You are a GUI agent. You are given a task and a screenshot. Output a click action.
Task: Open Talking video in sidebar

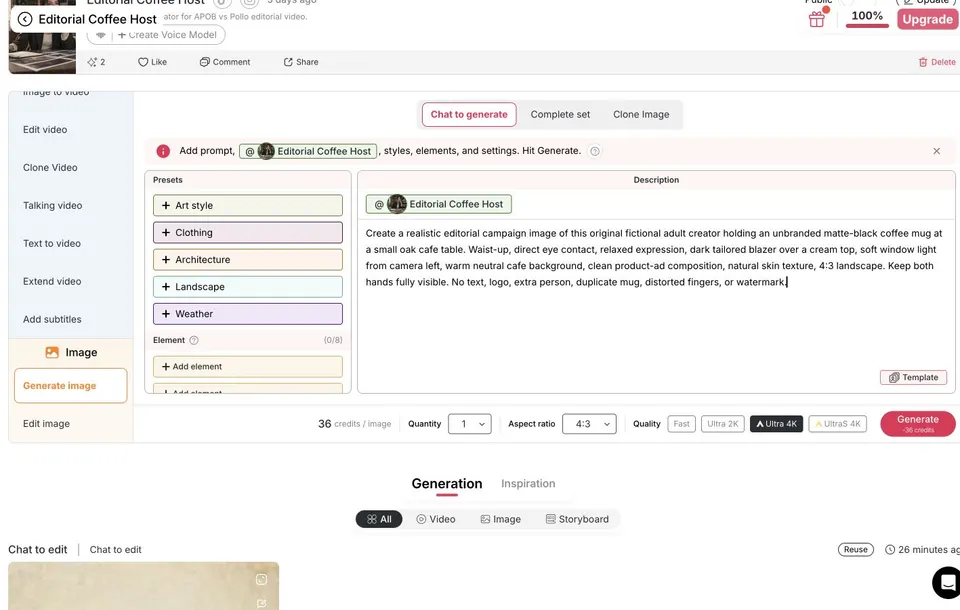[x=53, y=206]
